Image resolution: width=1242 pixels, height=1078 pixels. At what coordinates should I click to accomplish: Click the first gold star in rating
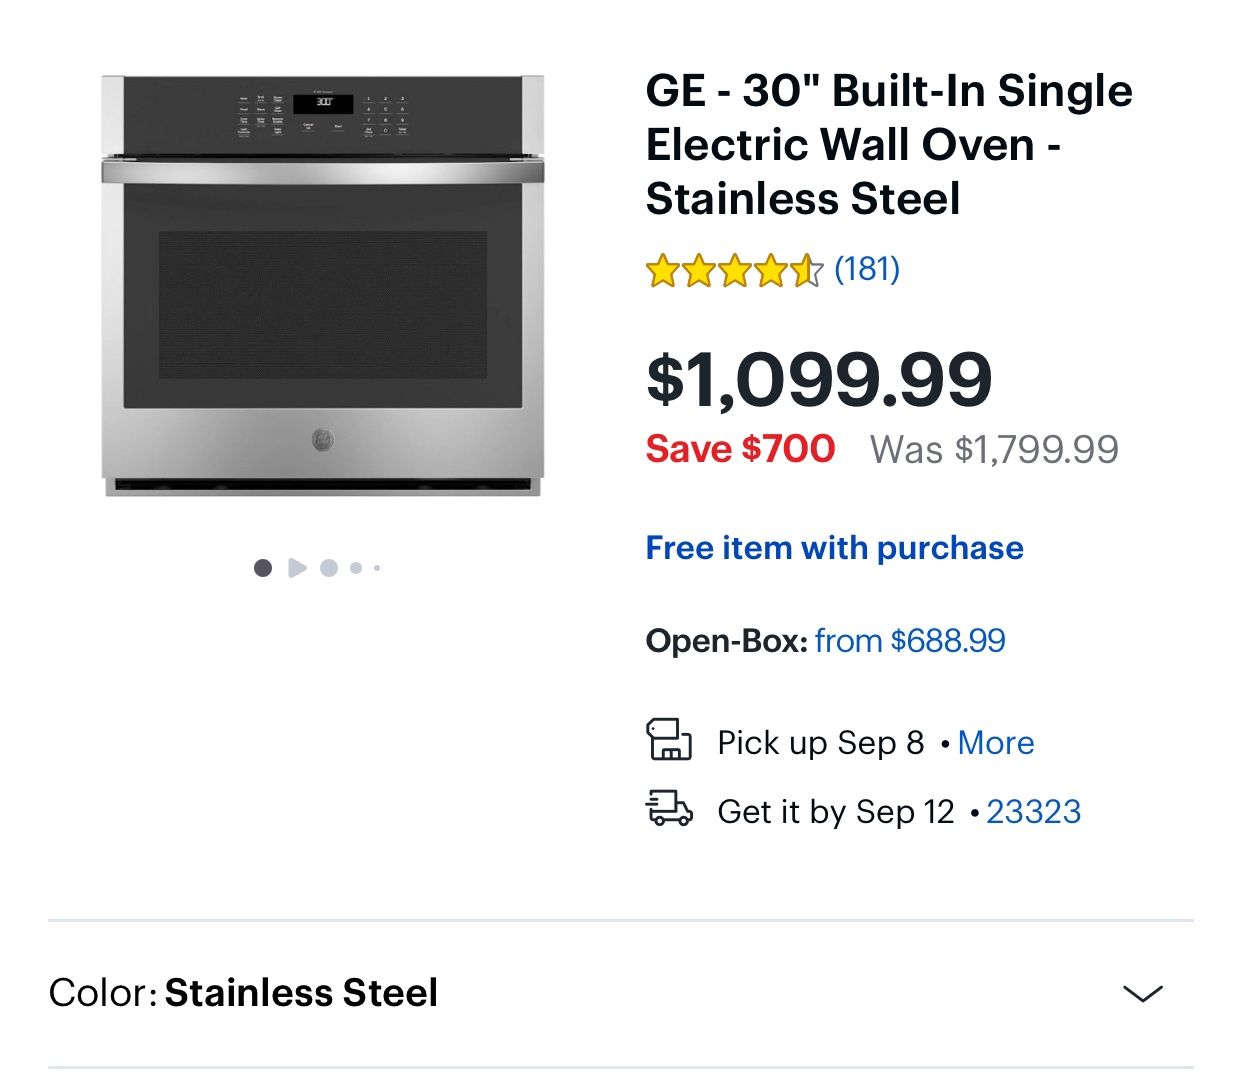click(665, 268)
